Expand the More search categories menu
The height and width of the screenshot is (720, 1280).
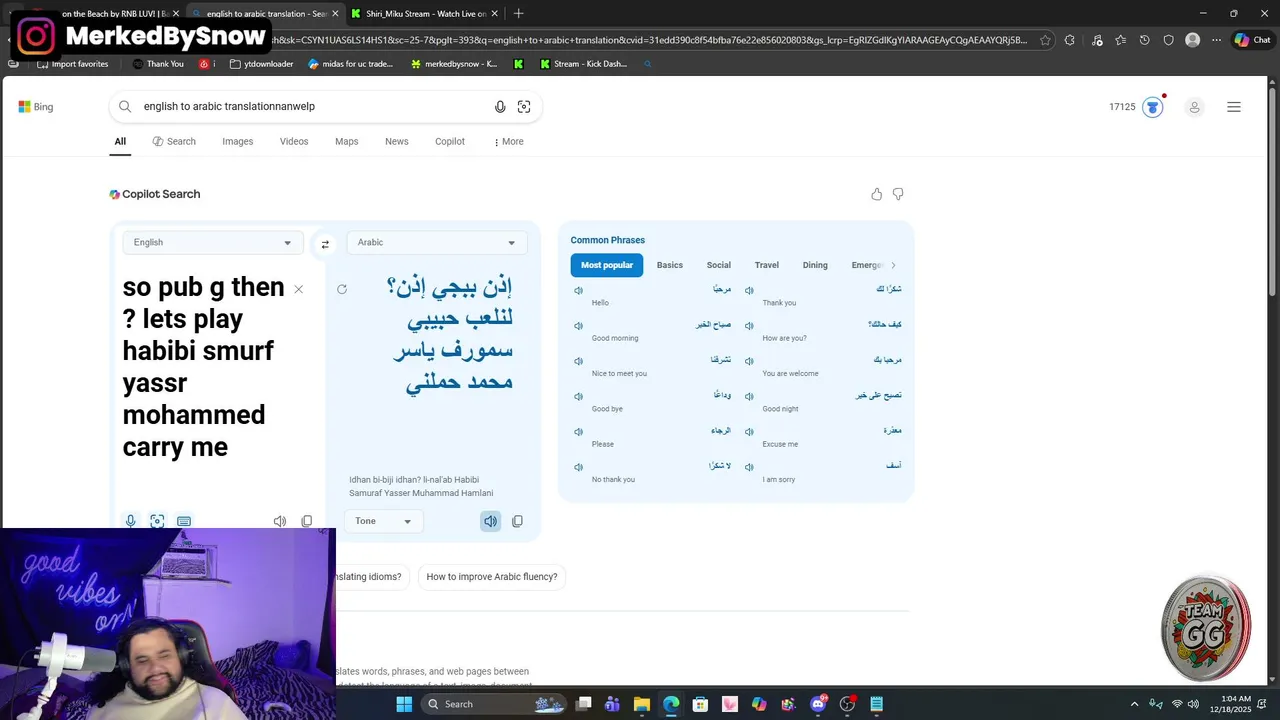coord(509,142)
